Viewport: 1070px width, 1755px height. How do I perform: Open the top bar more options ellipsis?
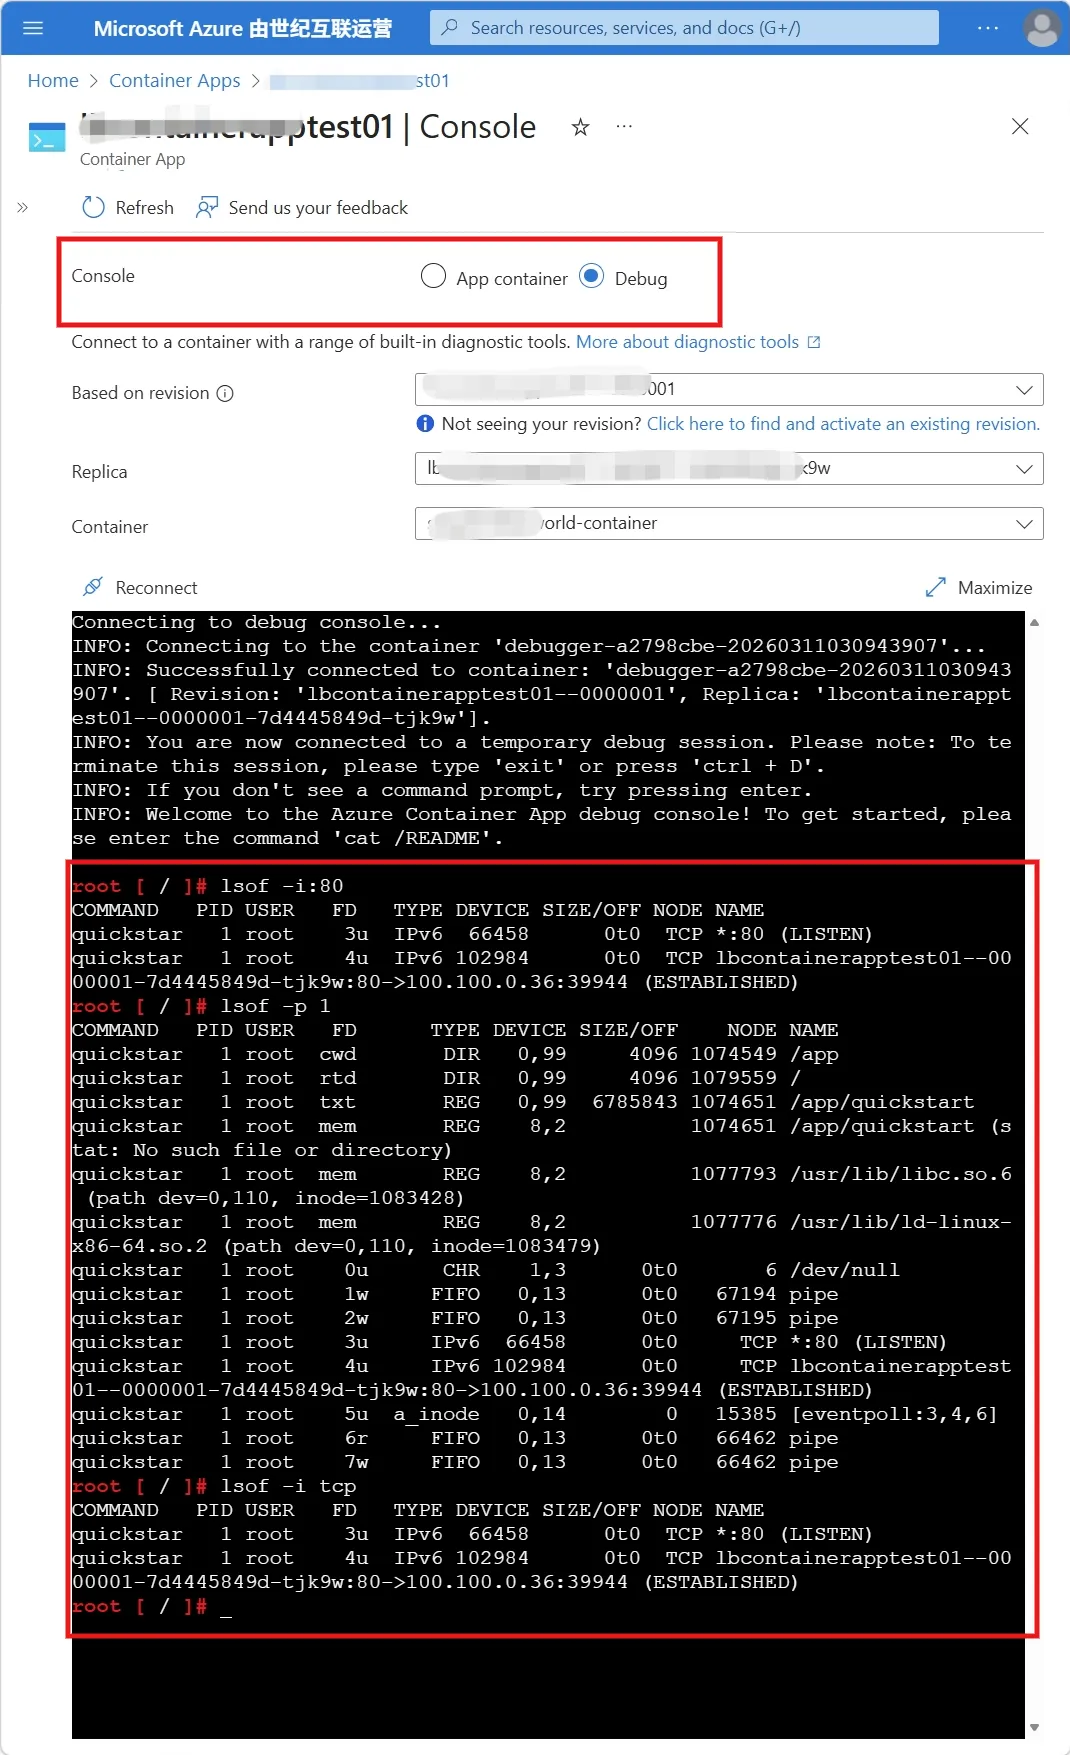pyautogui.click(x=988, y=28)
